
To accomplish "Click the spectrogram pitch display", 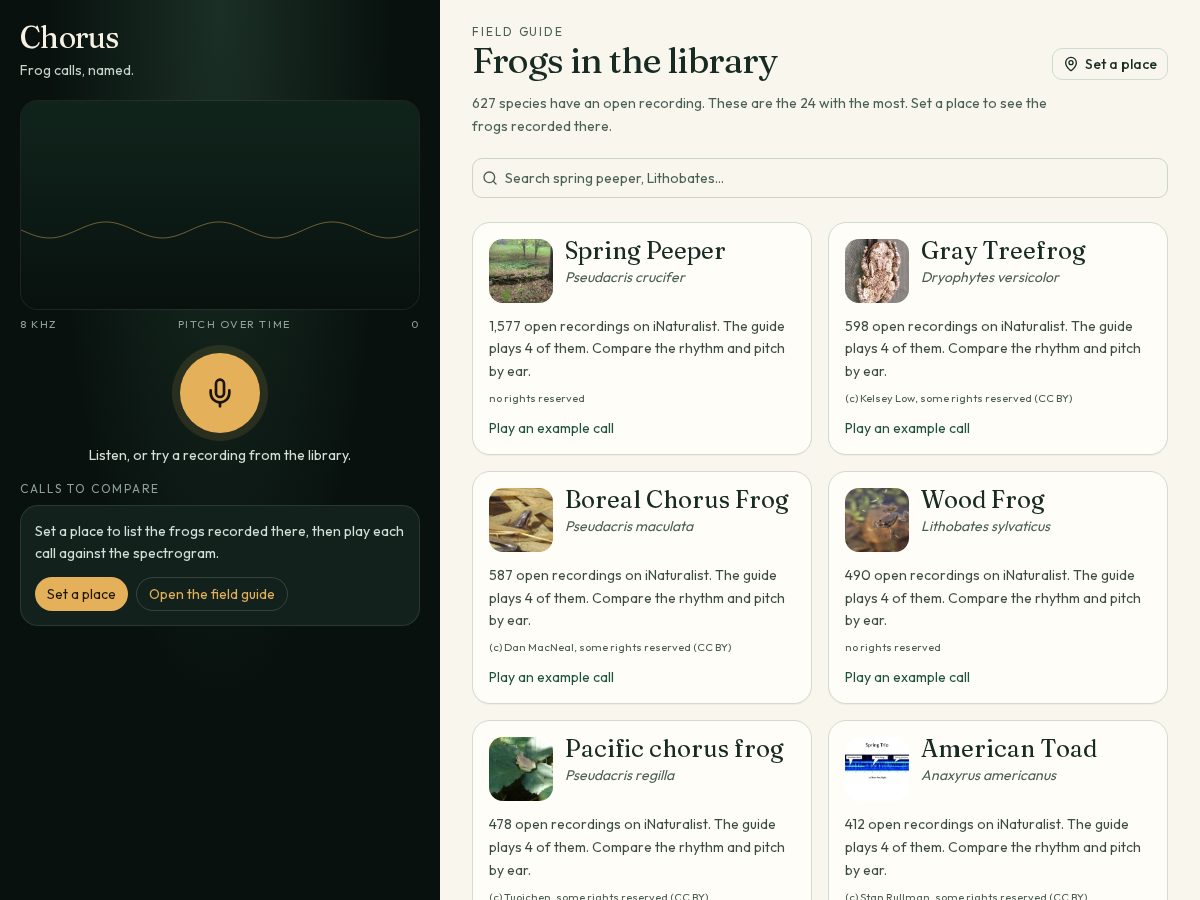I will tap(220, 205).
